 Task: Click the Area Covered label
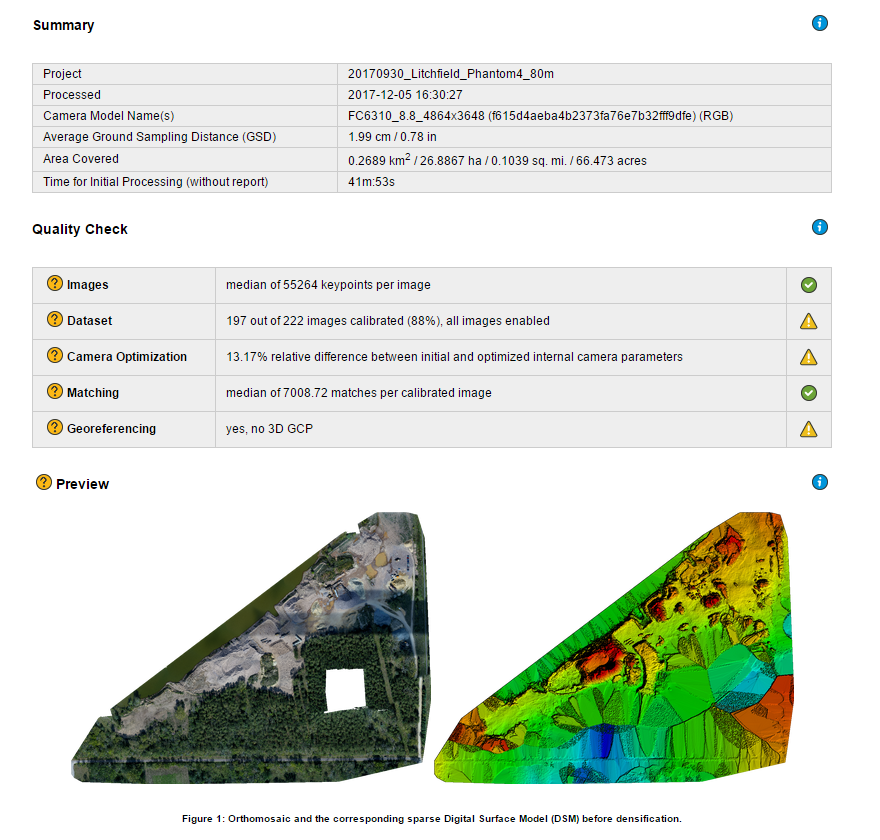(81, 159)
